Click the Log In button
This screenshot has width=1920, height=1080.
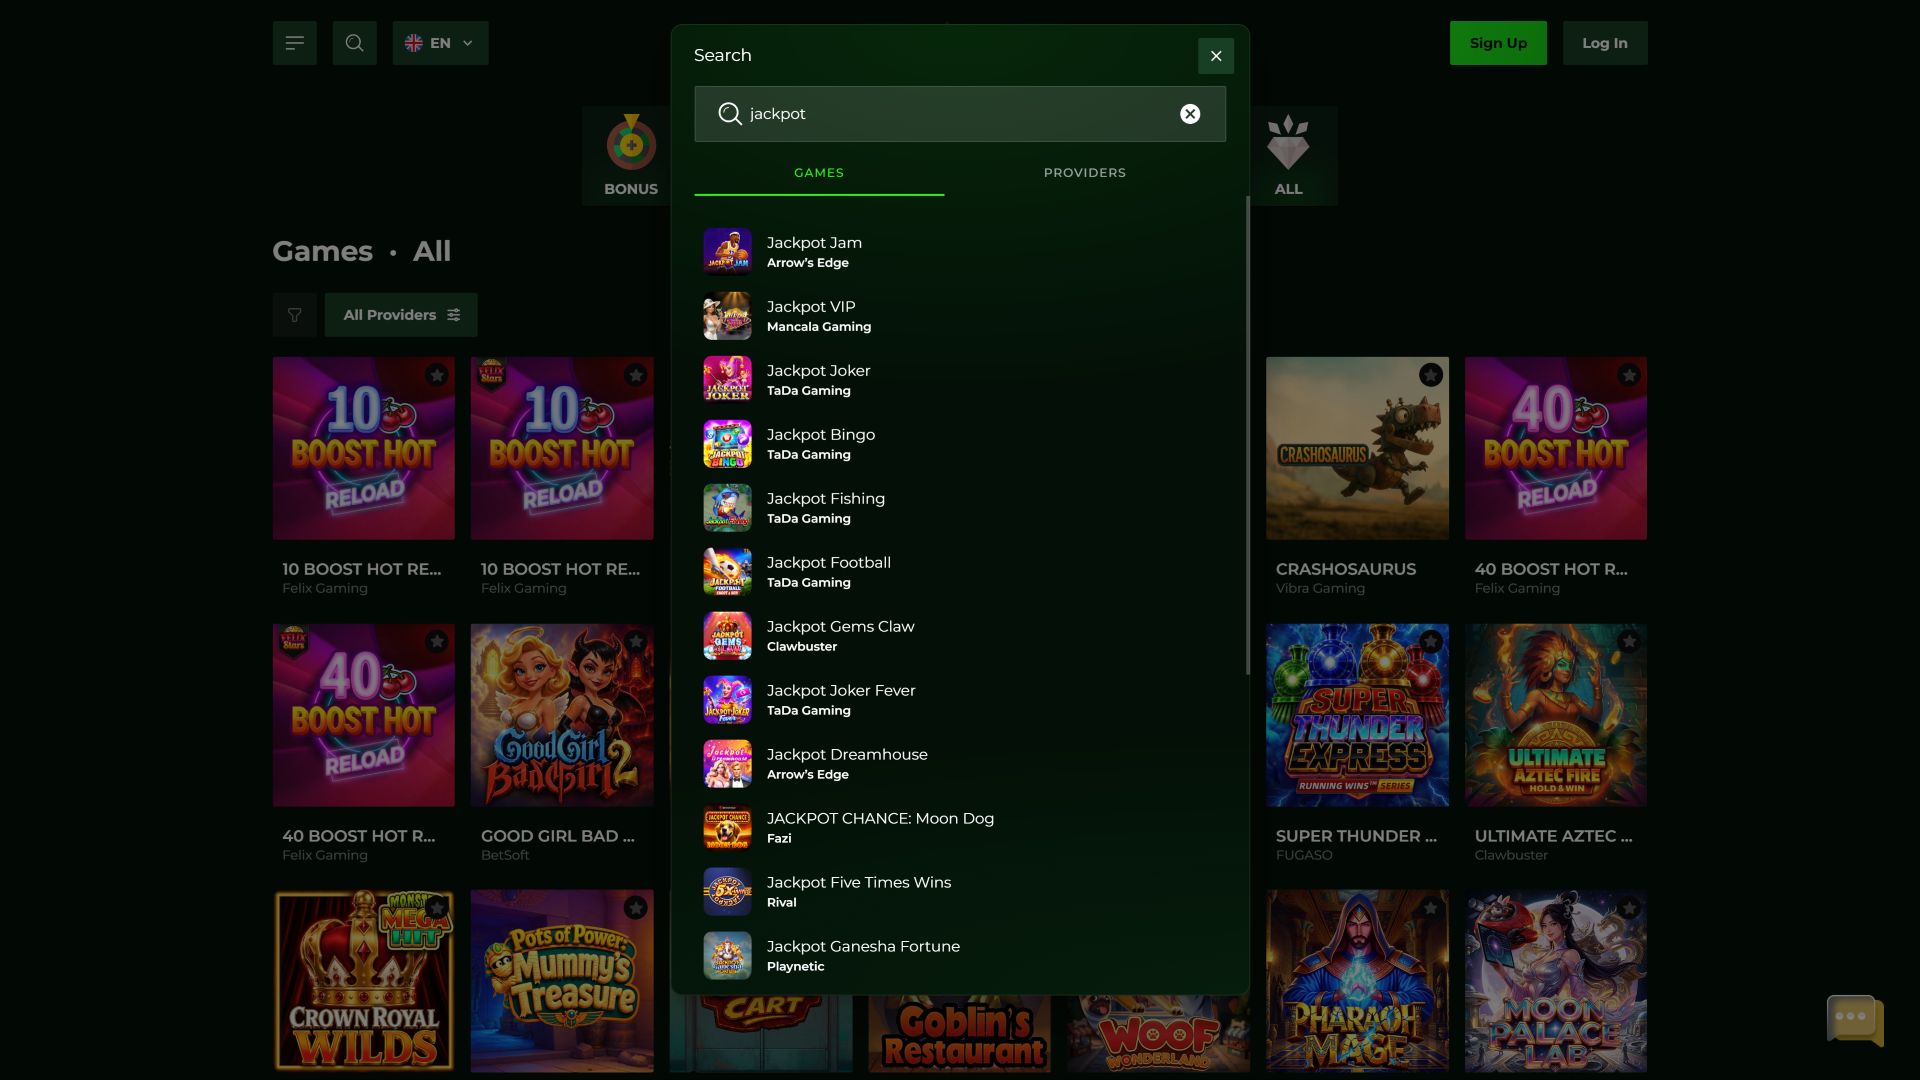point(1605,43)
